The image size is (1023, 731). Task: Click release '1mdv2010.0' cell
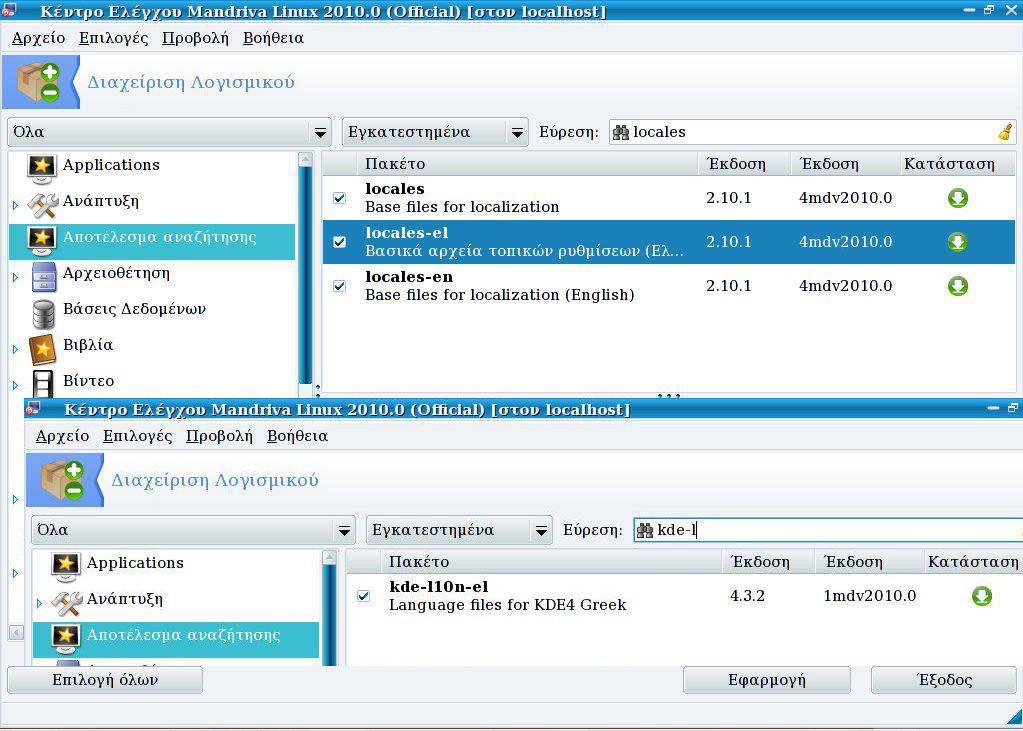click(870, 596)
